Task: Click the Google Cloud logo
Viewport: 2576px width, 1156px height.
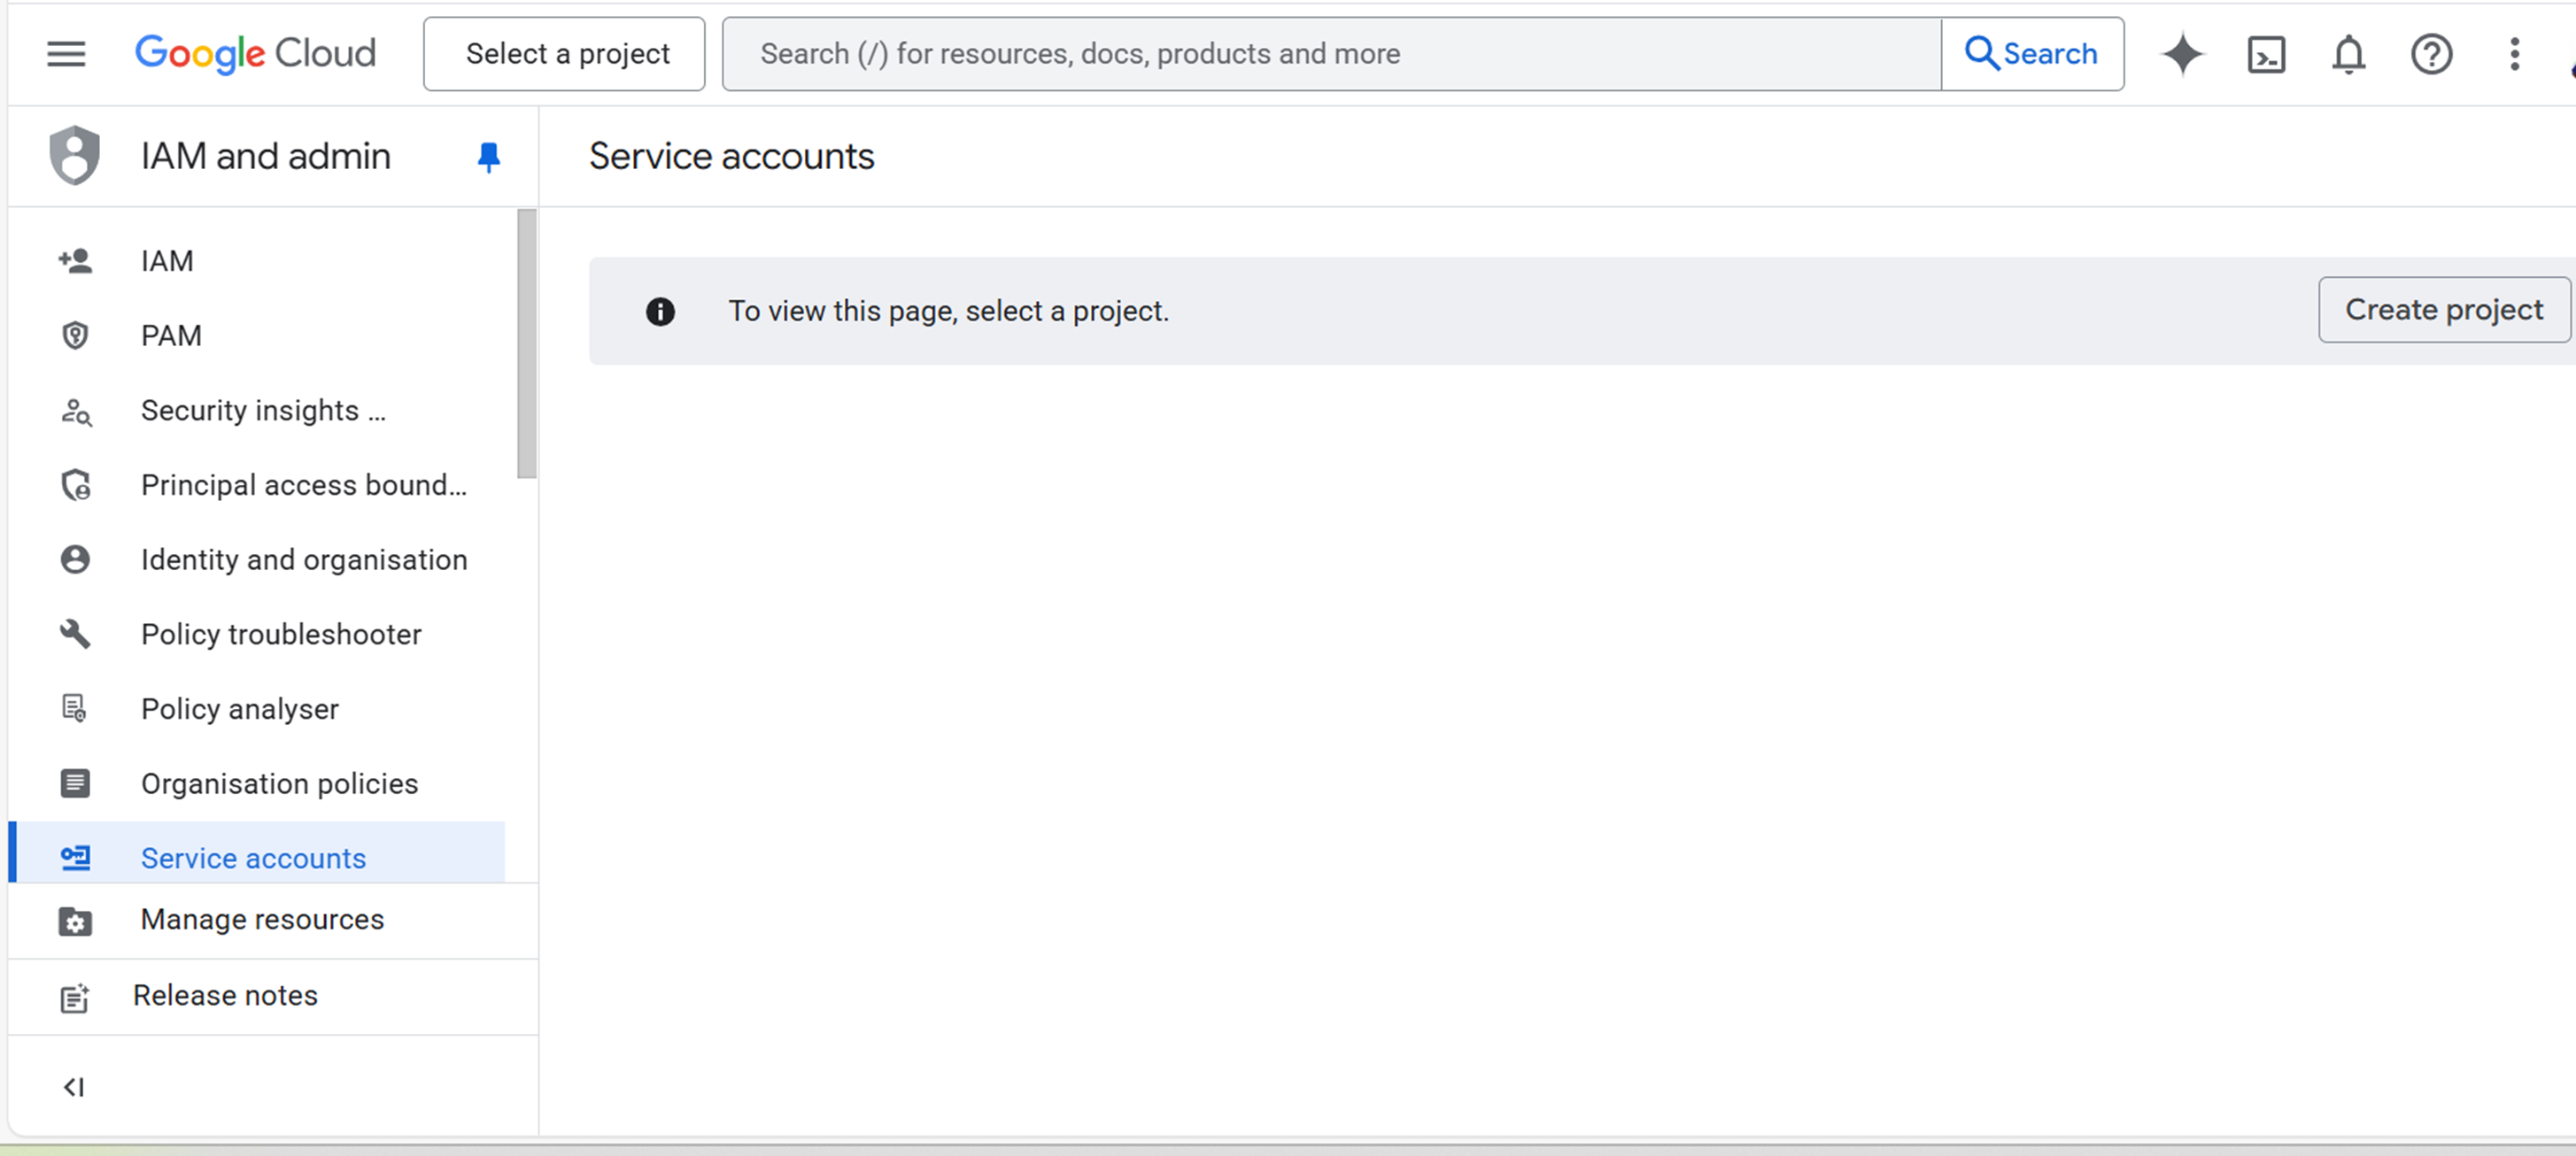Action: [256, 54]
